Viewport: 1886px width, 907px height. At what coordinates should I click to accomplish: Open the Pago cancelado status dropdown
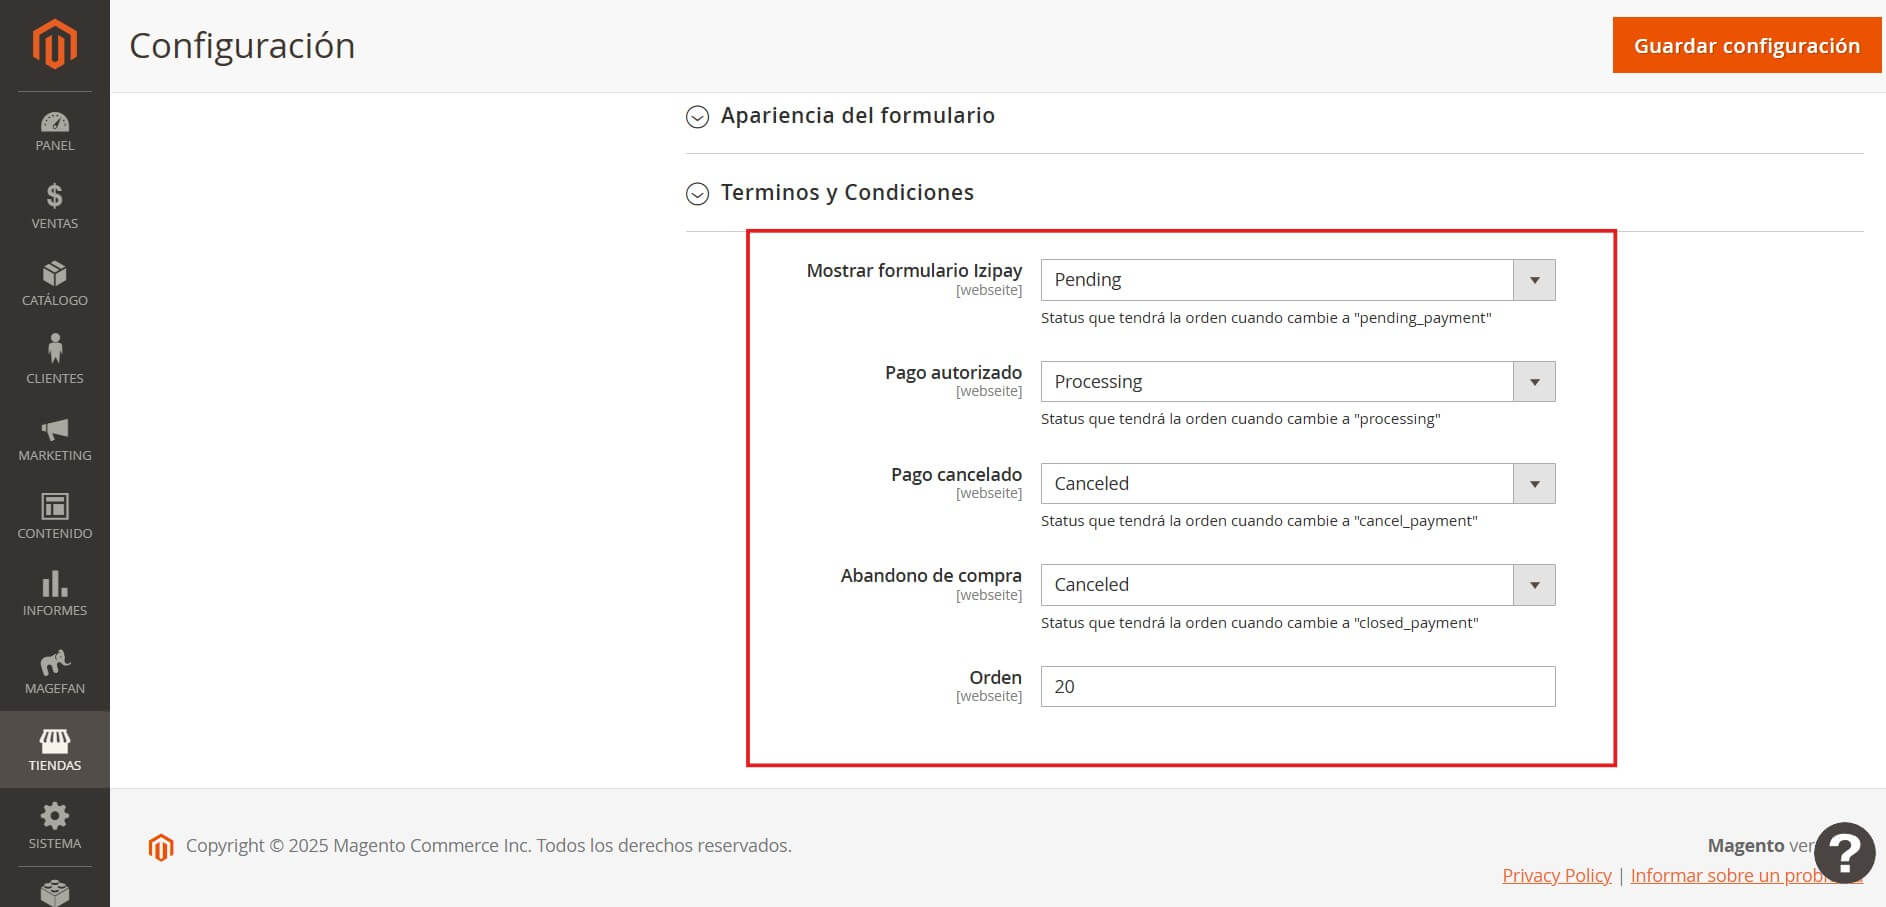click(1297, 484)
